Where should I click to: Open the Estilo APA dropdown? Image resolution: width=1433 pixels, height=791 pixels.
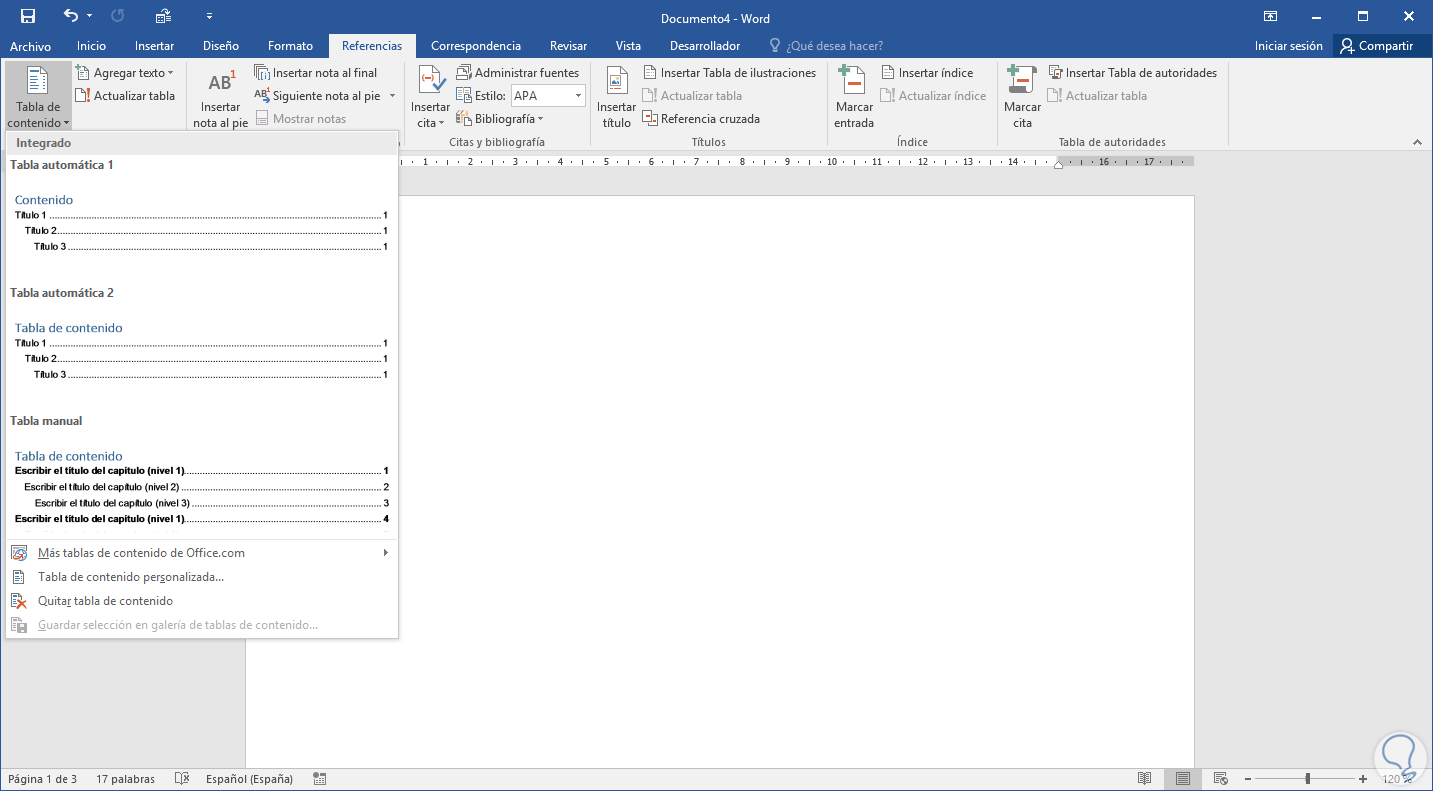[576, 95]
